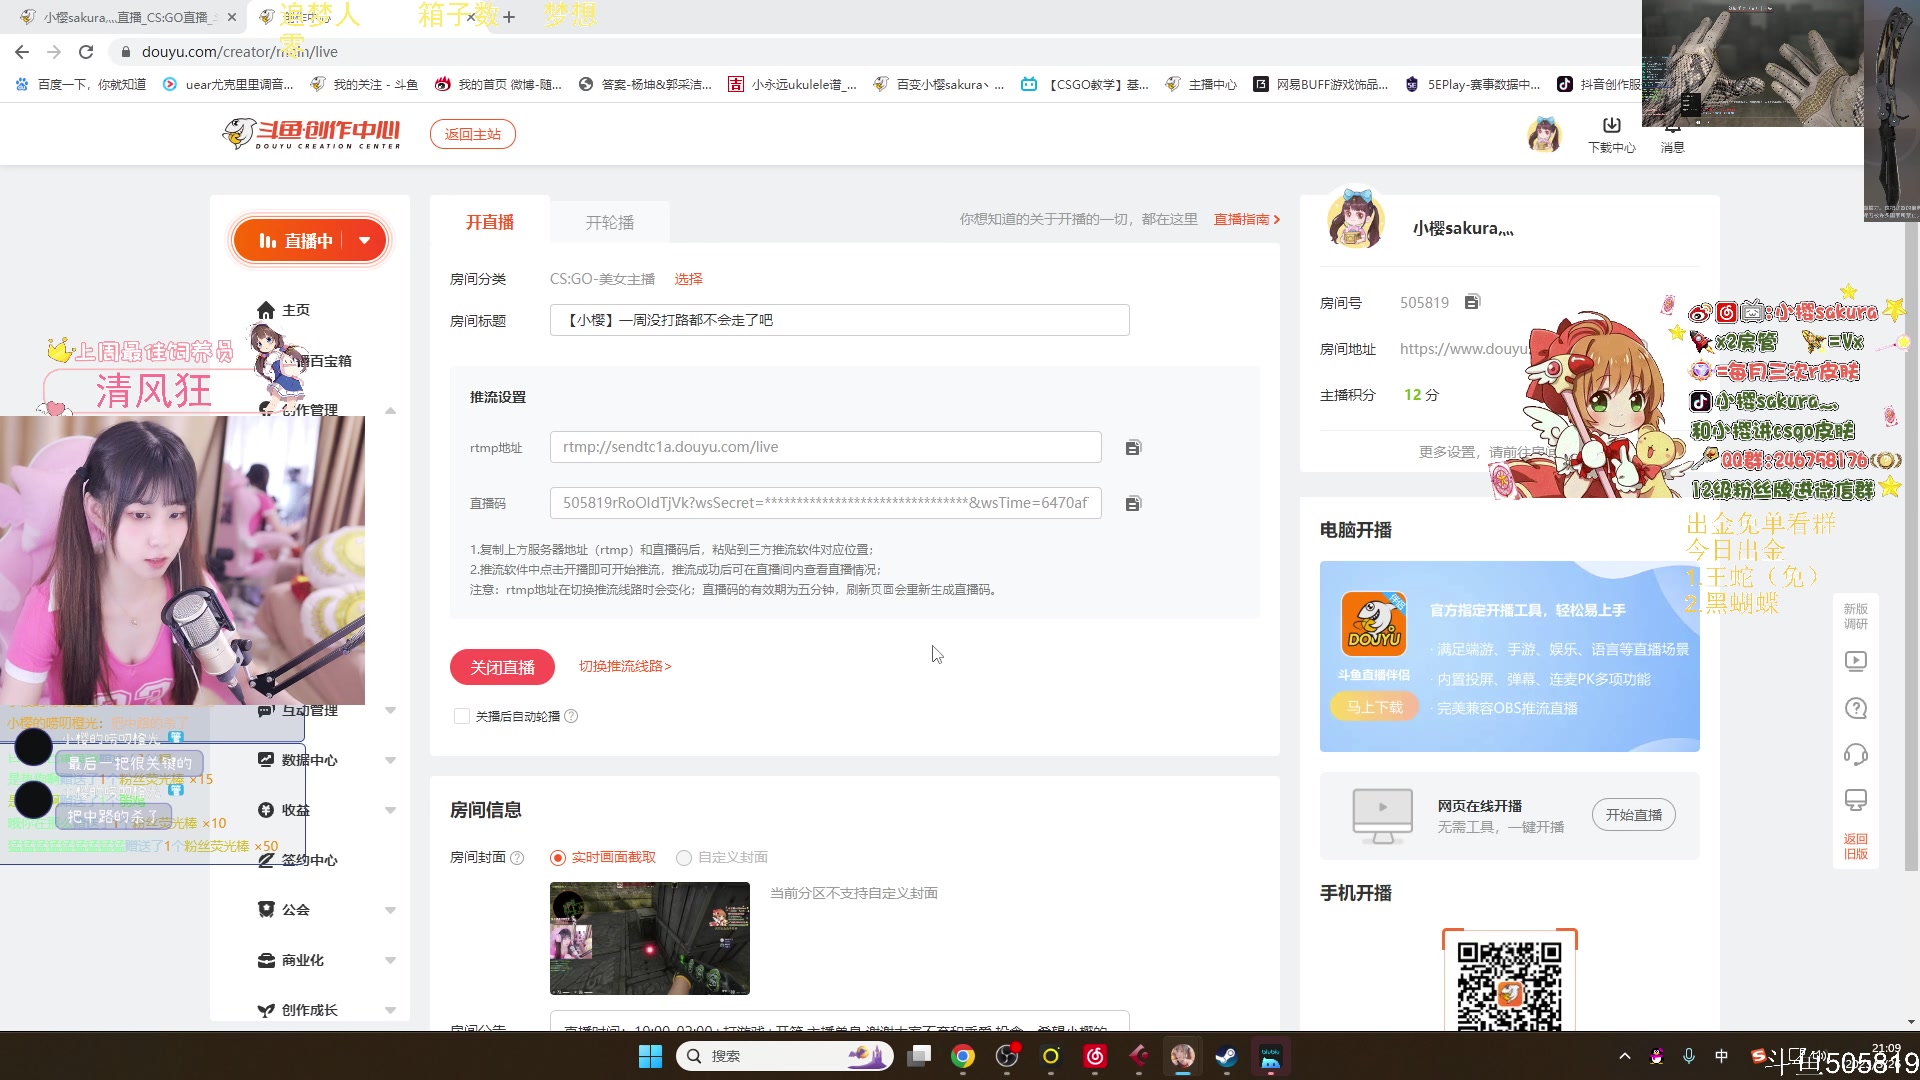The width and height of the screenshot is (1920, 1080).
Task: Expand the 创作成长 sidebar section
Action: 390,1010
